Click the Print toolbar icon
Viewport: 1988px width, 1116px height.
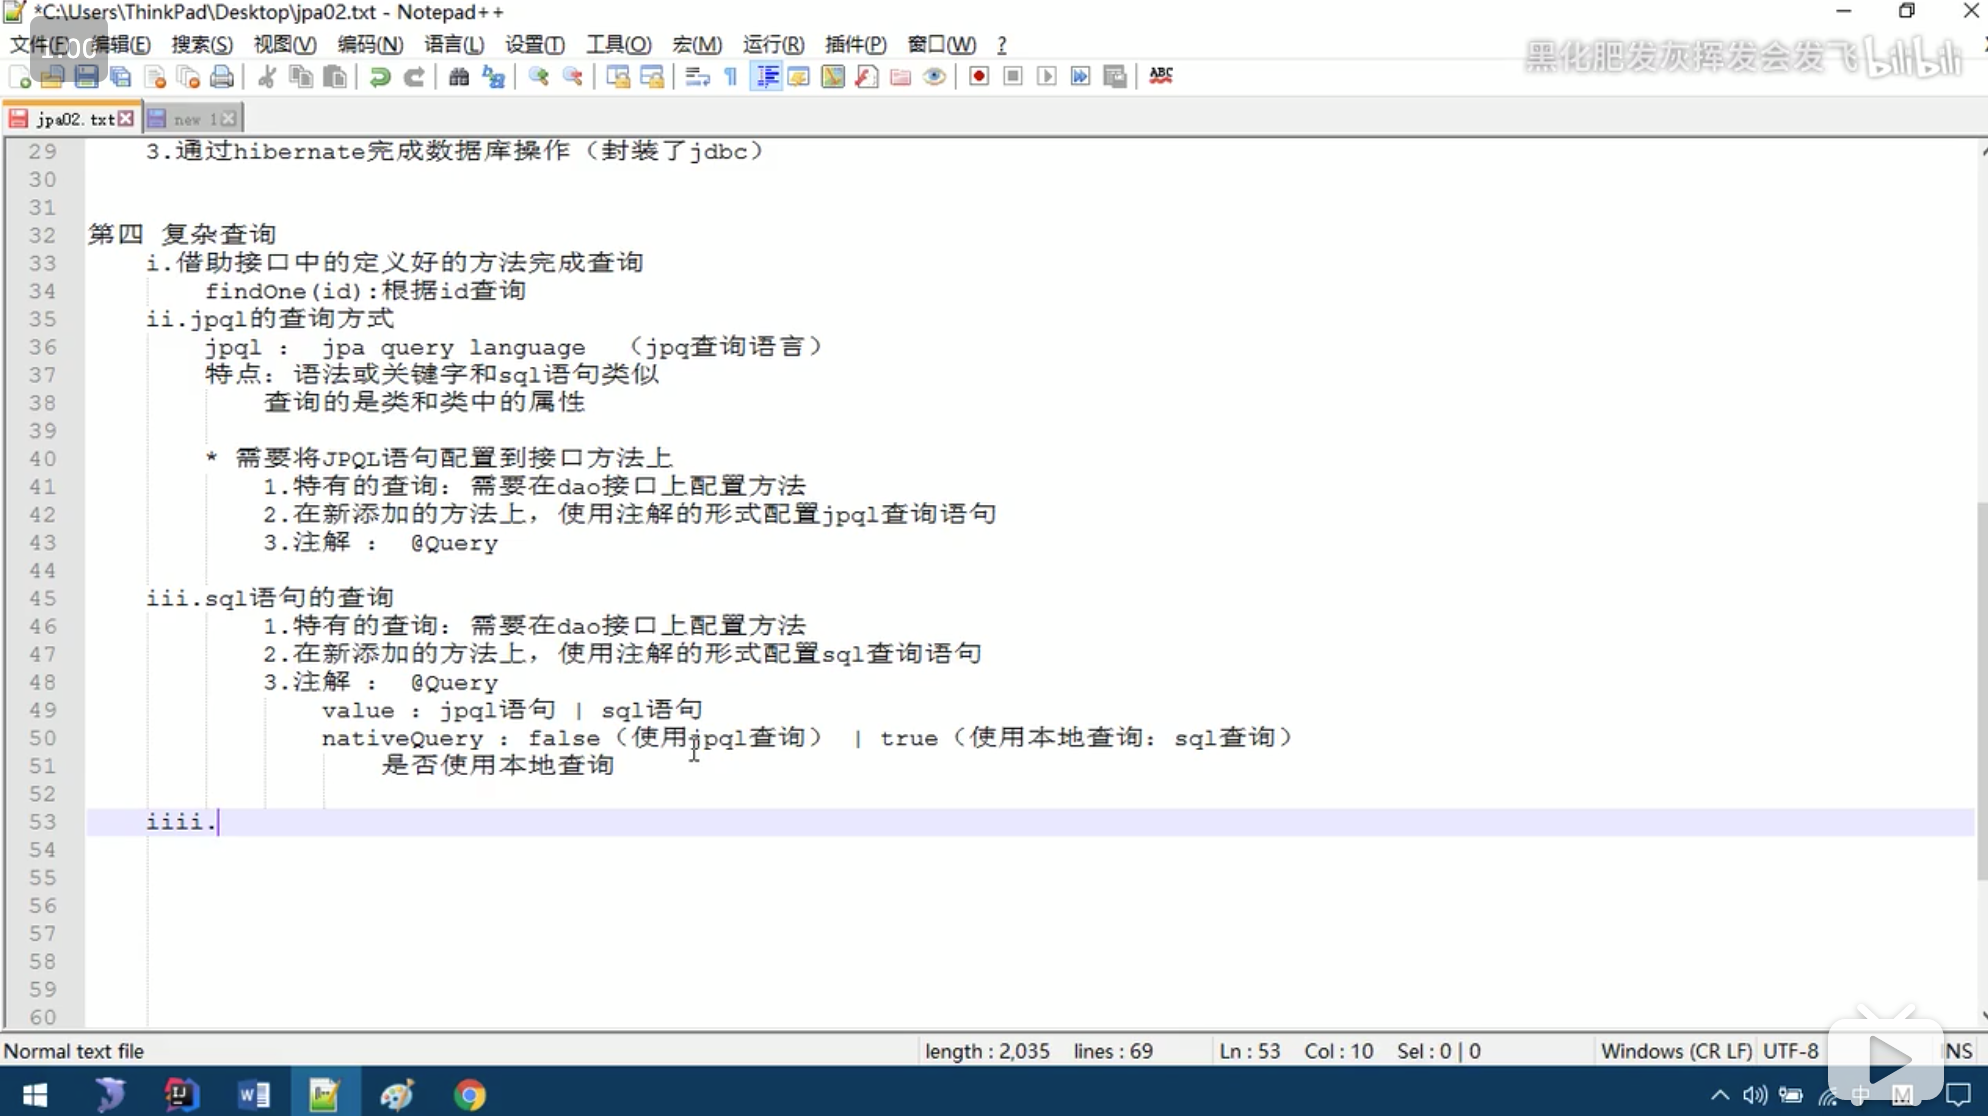click(x=222, y=76)
